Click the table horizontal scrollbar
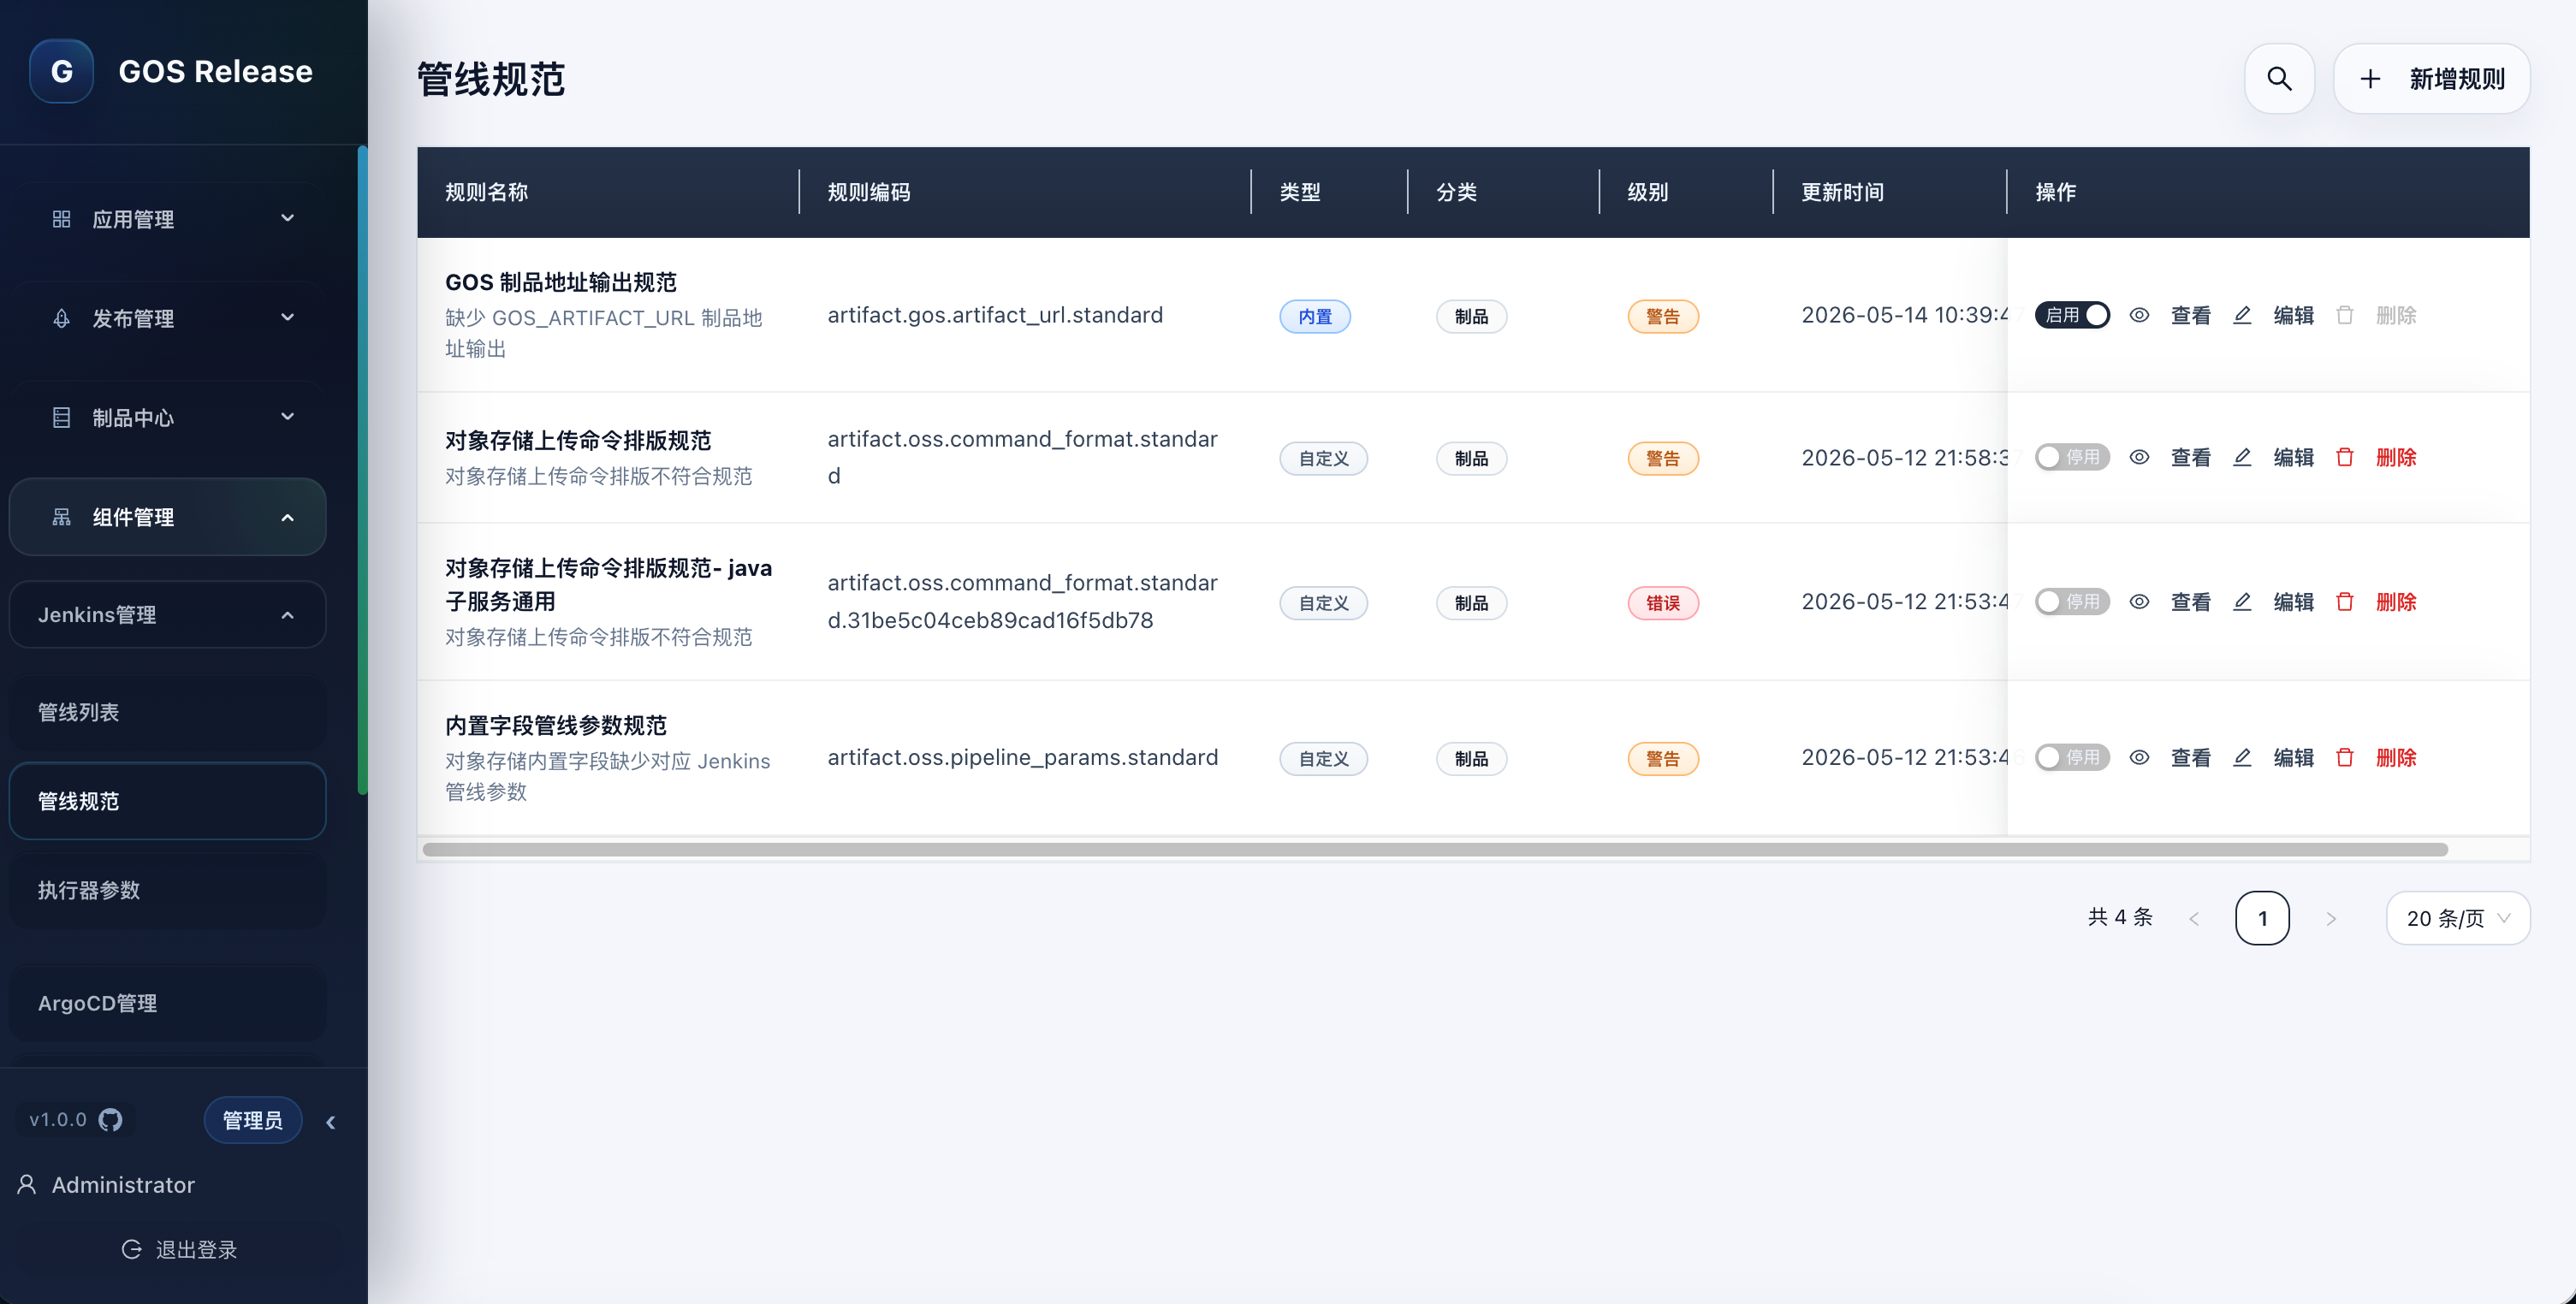2576x1304 pixels. [x=1435, y=849]
